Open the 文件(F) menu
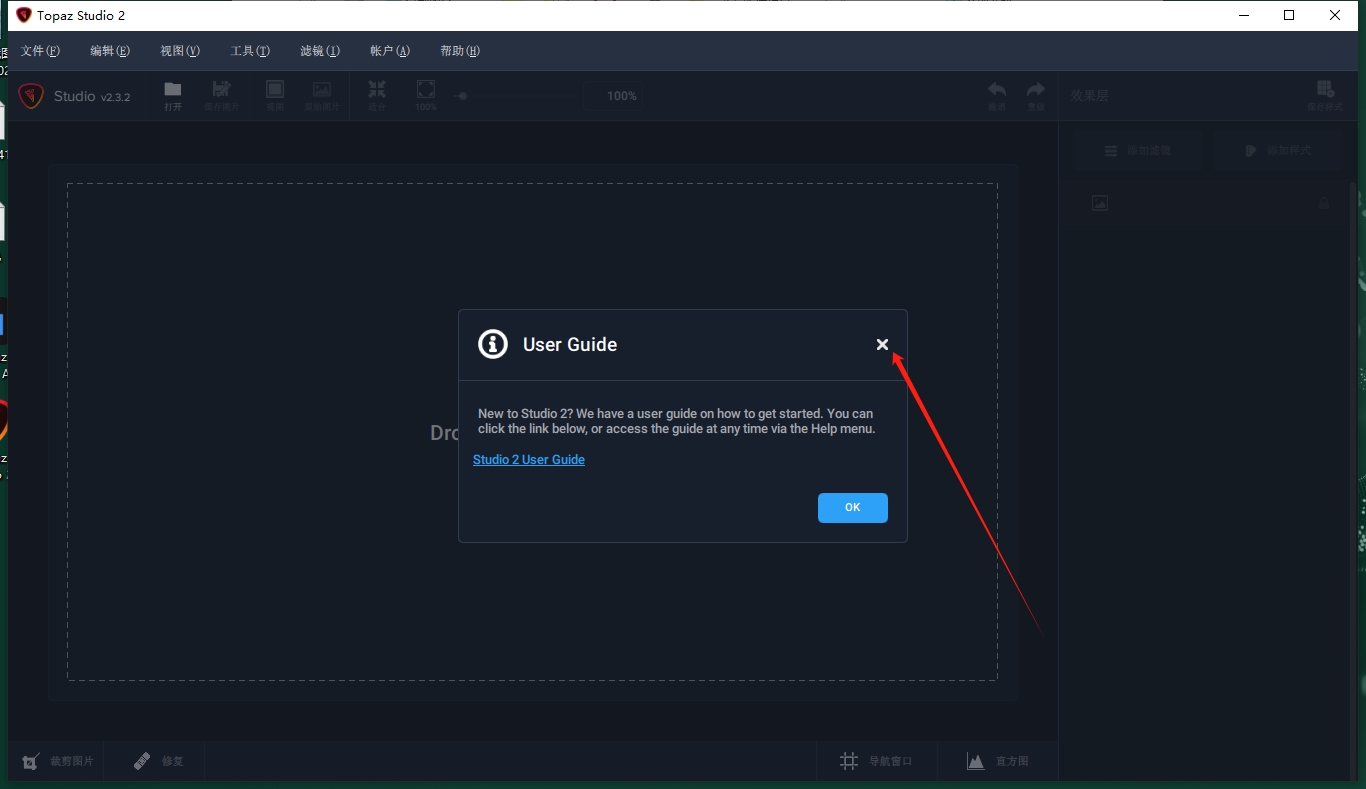Screen dimensions: 1366x789 40,51
